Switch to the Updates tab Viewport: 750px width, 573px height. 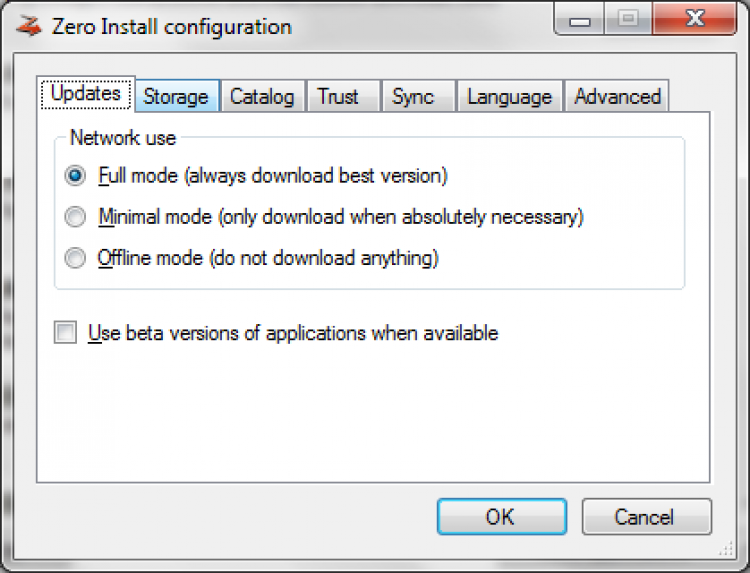point(86,94)
